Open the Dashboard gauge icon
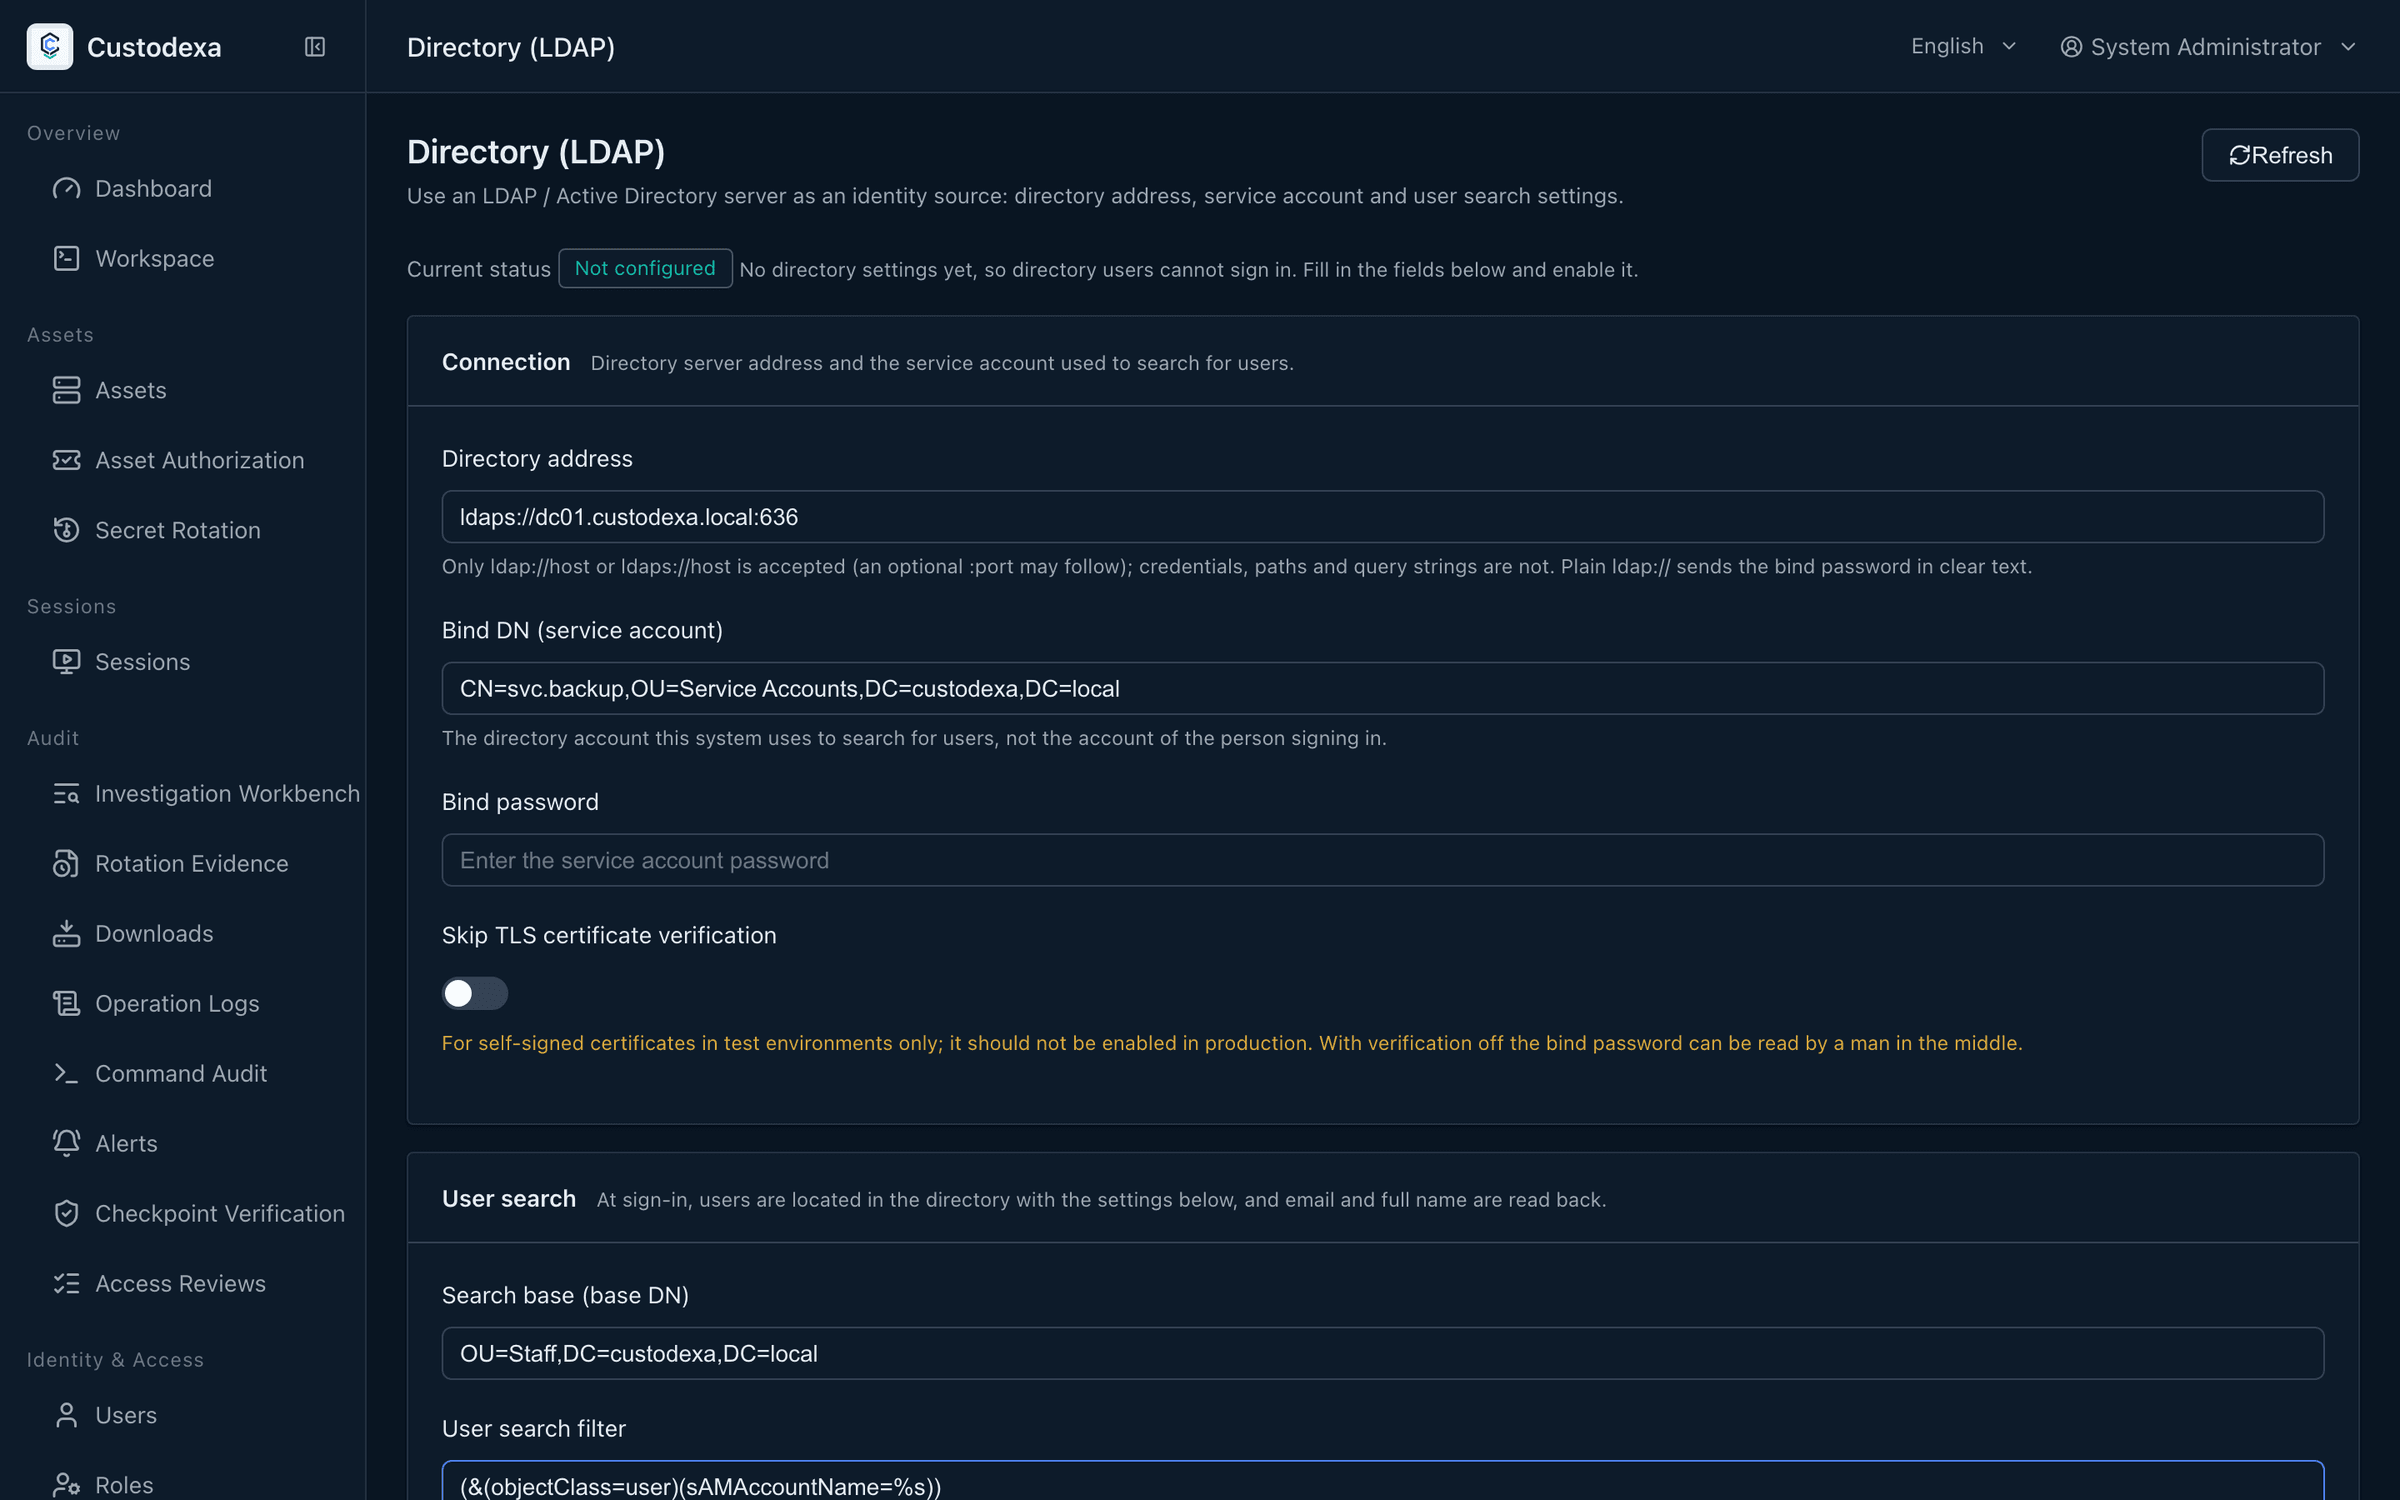Viewport: 2400px width, 1500px height. [66, 189]
